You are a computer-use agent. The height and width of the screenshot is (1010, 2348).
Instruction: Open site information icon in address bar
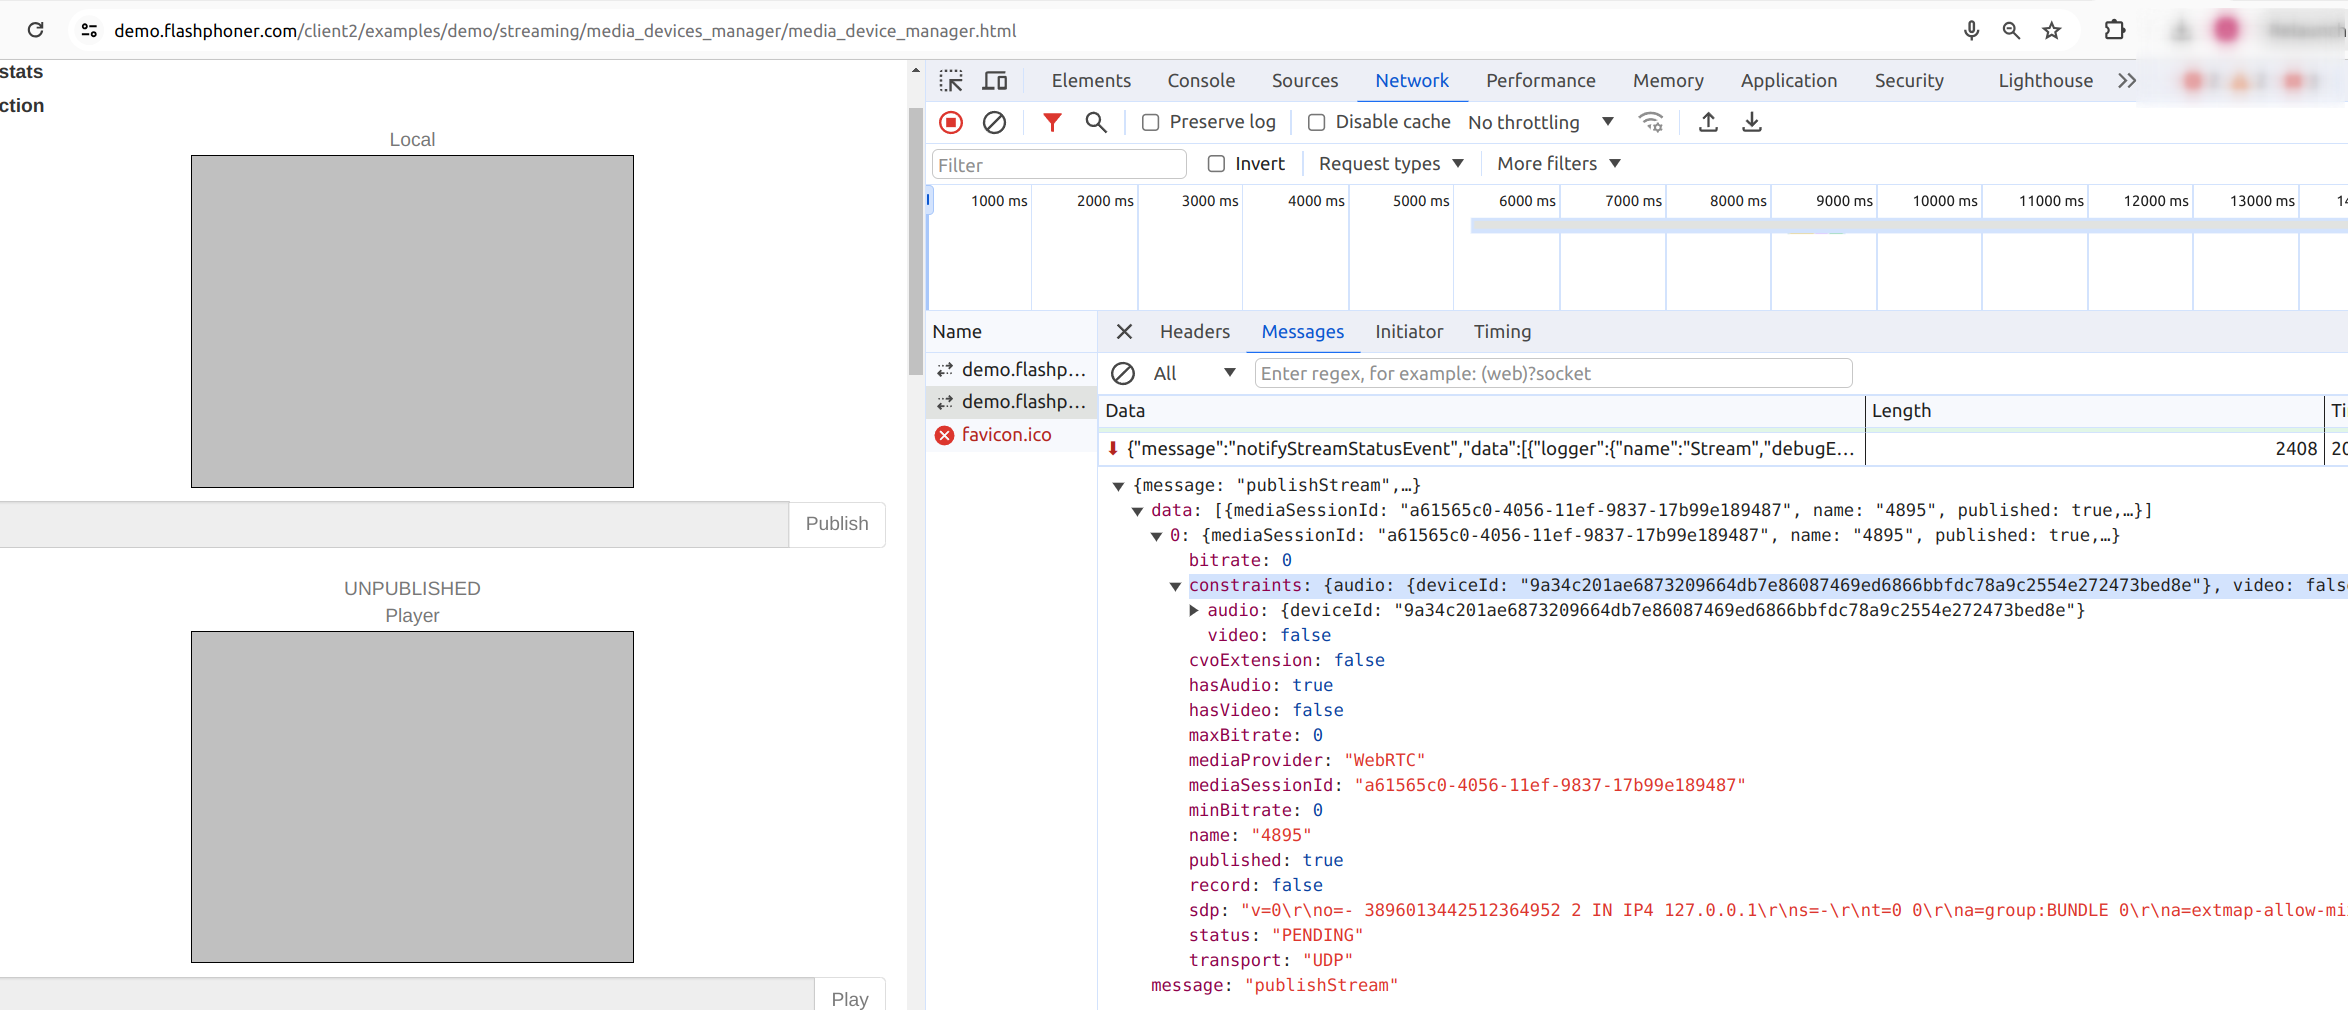coord(90,31)
